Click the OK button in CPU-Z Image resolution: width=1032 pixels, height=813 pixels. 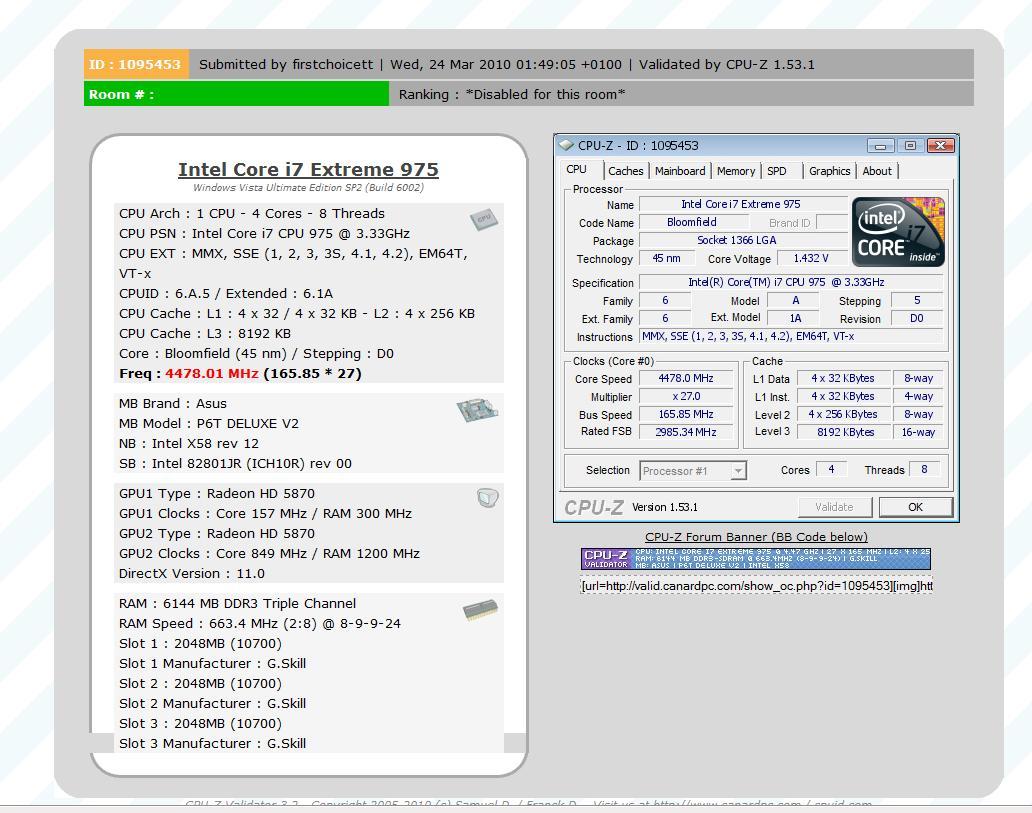point(916,507)
